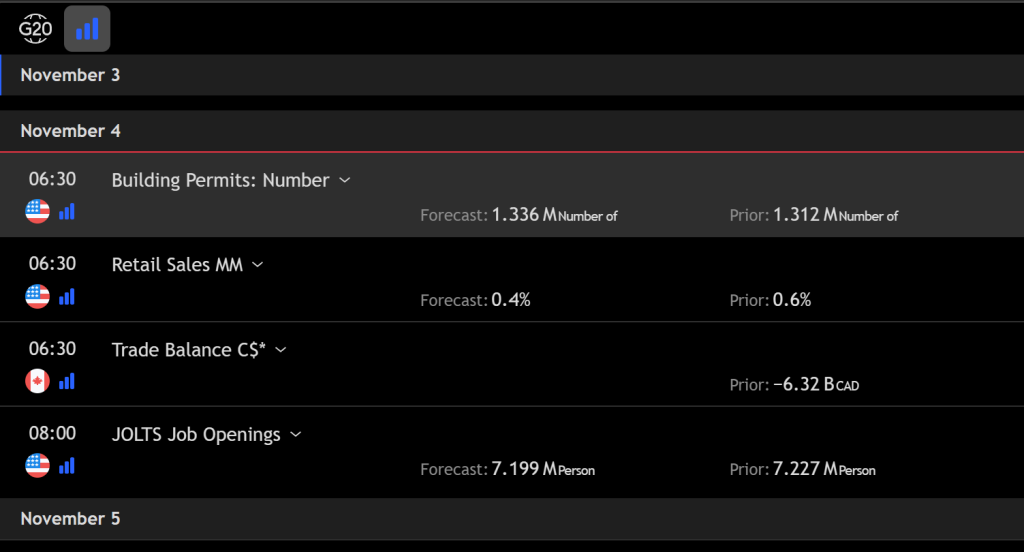Click importance bars icon for Building Permits
1024x552 pixels.
67,212
